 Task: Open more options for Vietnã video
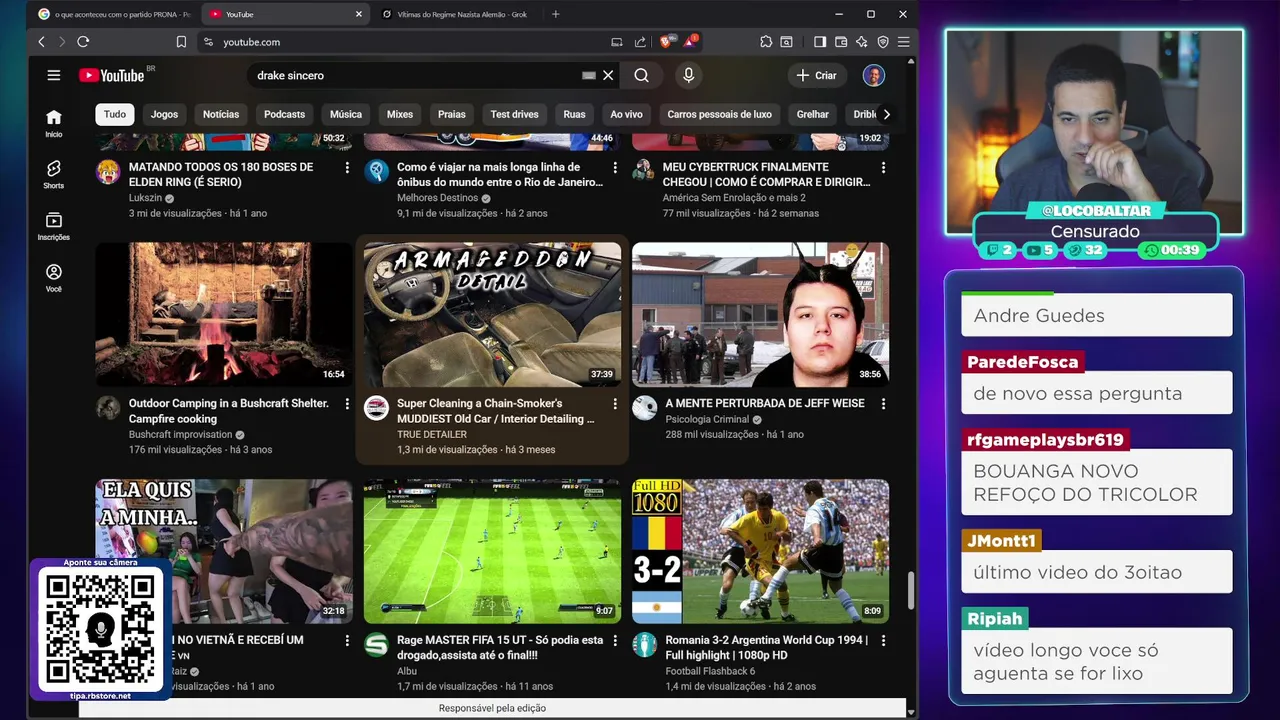(x=347, y=640)
